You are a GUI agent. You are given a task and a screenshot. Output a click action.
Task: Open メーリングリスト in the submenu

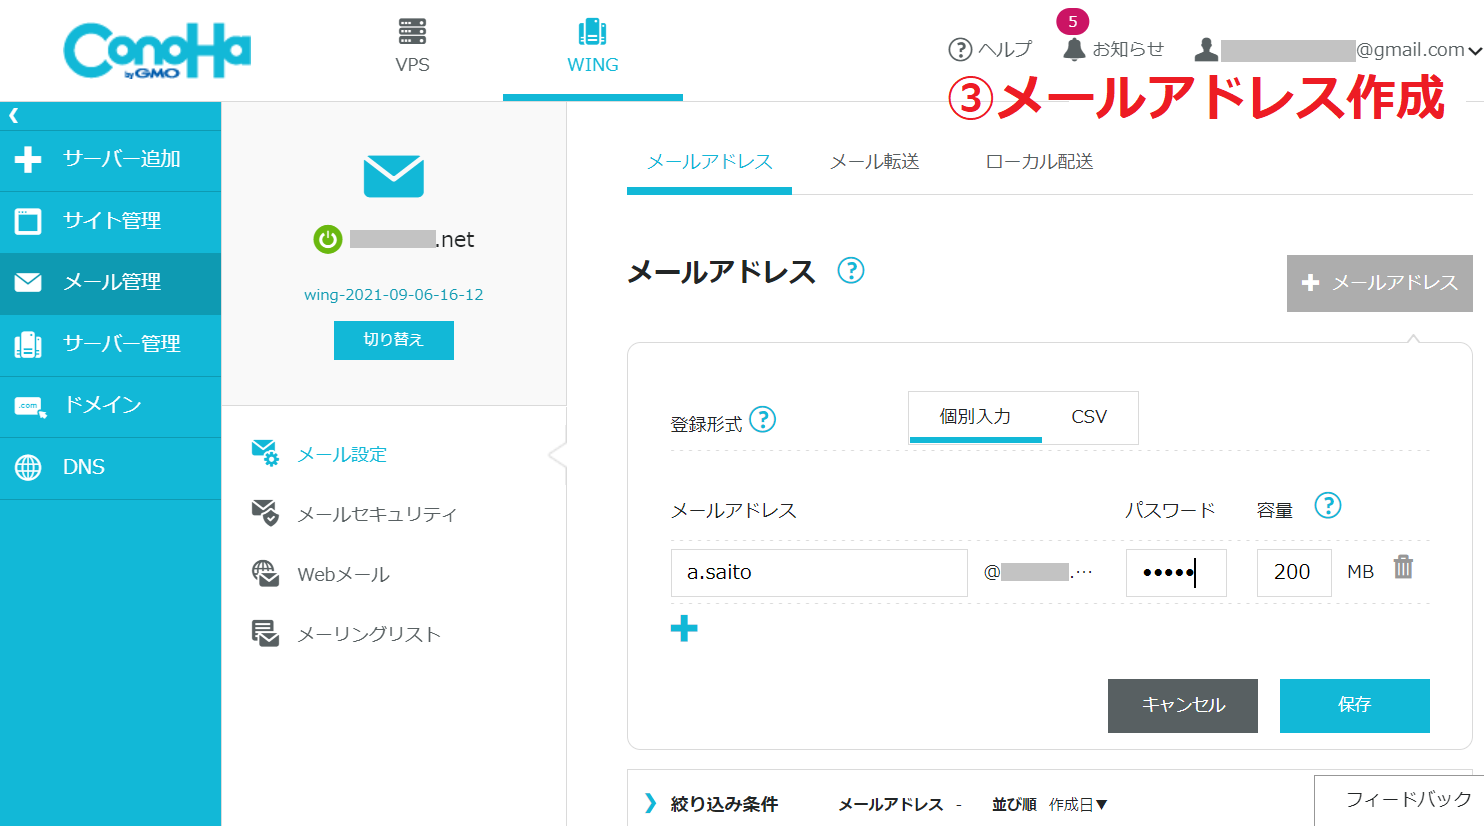click(x=369, y=635)
